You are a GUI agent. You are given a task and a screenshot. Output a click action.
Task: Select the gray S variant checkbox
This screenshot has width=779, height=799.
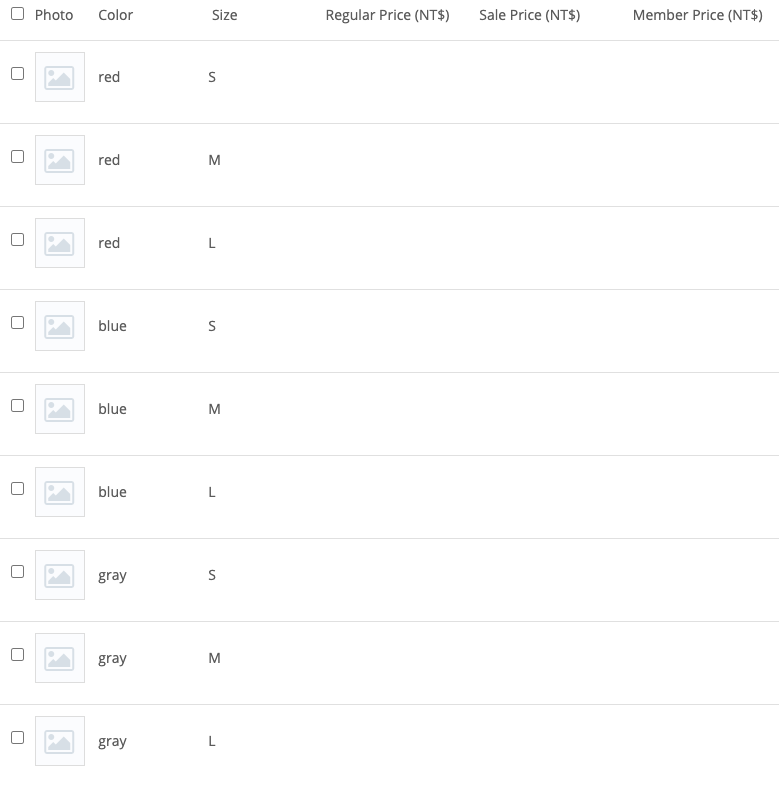17,572
